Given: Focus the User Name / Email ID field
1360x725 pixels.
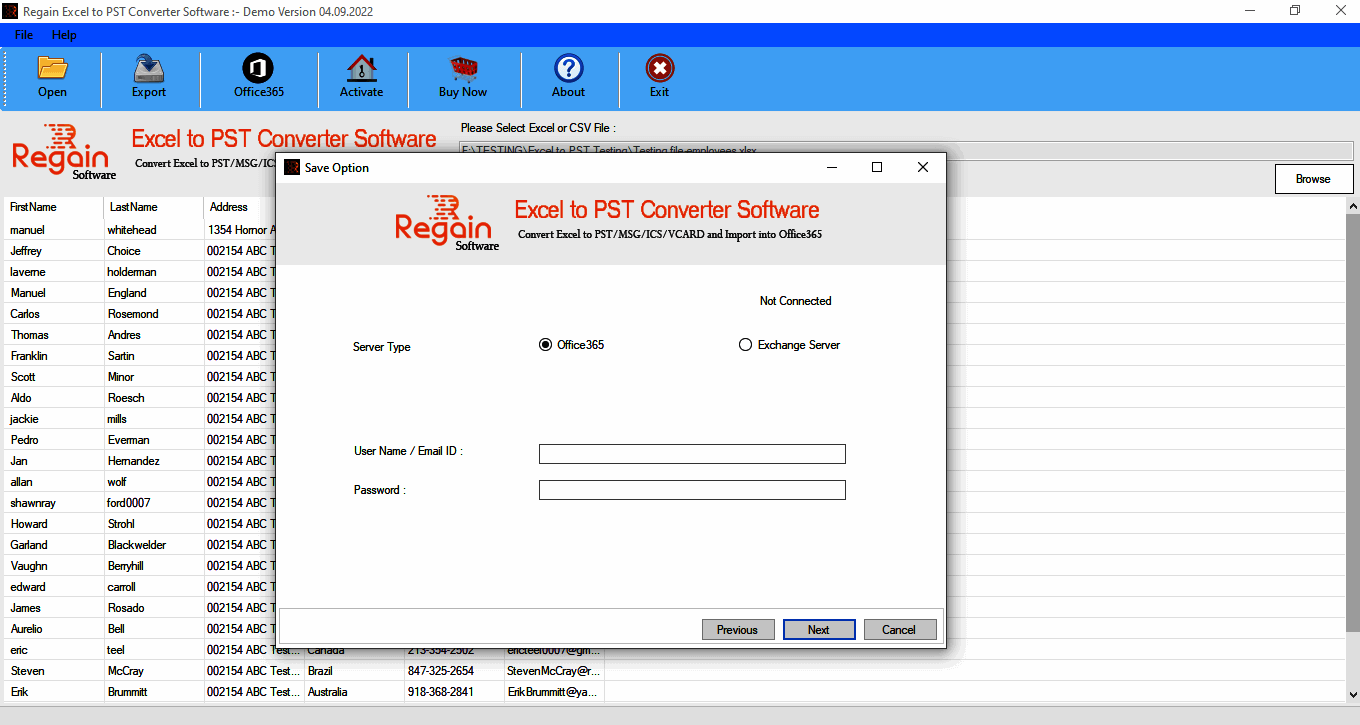Looking at the screenshot, I should 692,454.
